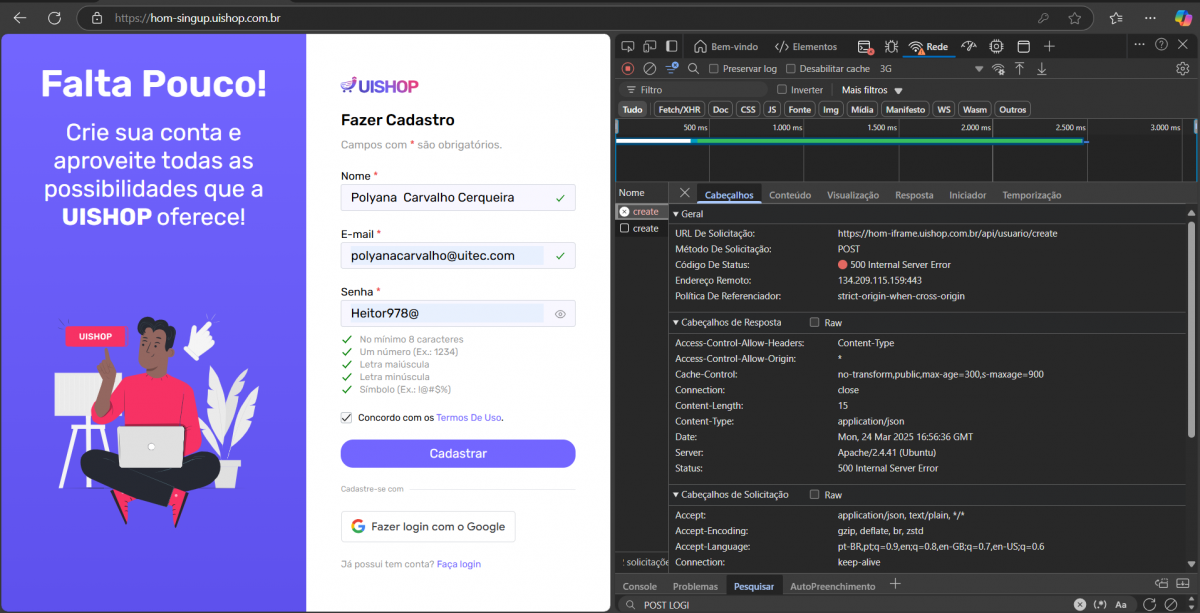
Task: Click the import HAR upload arrow
Action: click(x=1020, y=69)
